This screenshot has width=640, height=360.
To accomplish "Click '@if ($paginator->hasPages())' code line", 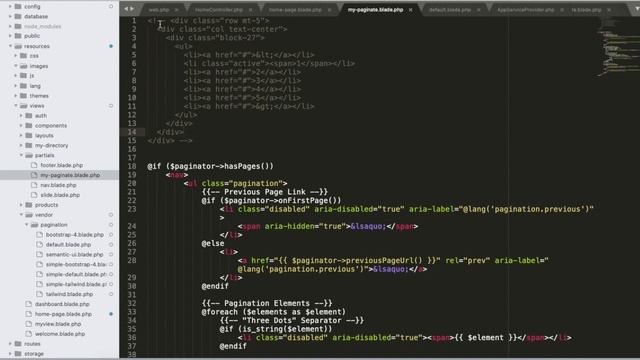I will pyautogui.click(x=210, y=166).
